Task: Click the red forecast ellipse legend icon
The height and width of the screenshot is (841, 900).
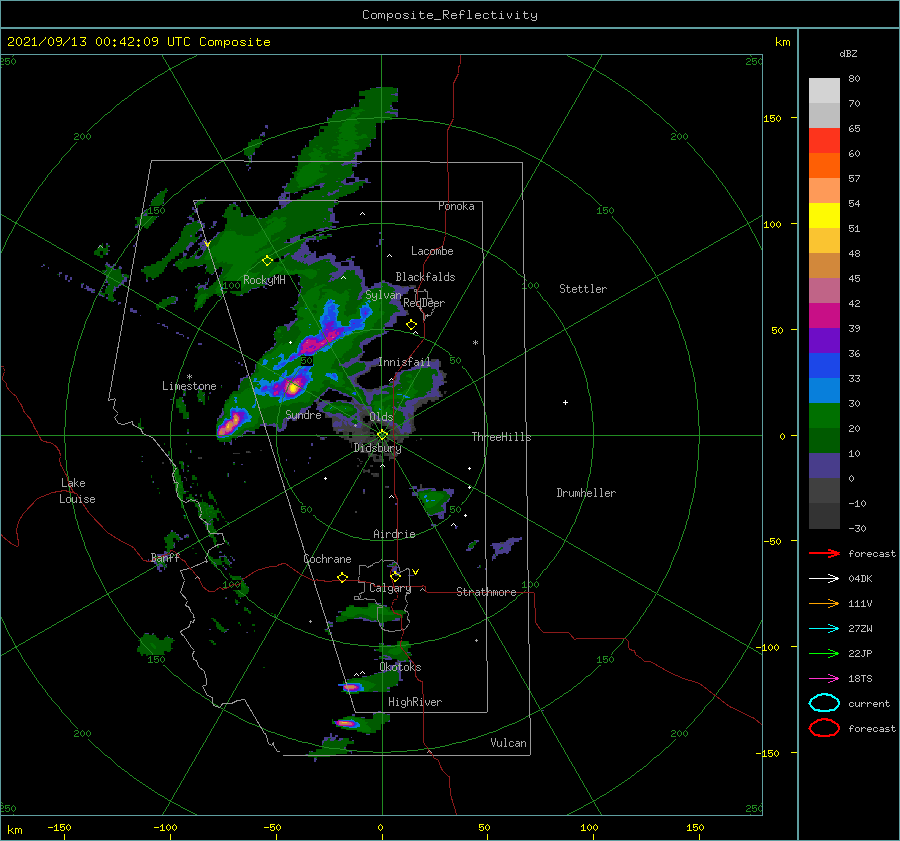Action: tap(824, 728)
